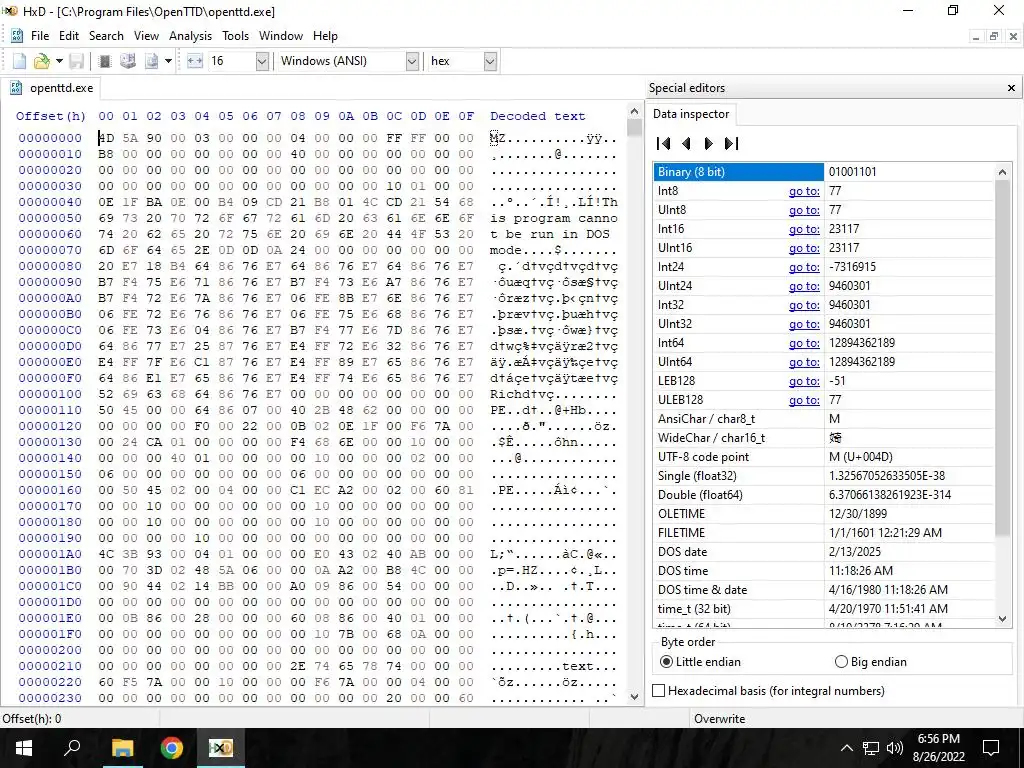Click Data inspector scrollbar up arrow

1002,172
